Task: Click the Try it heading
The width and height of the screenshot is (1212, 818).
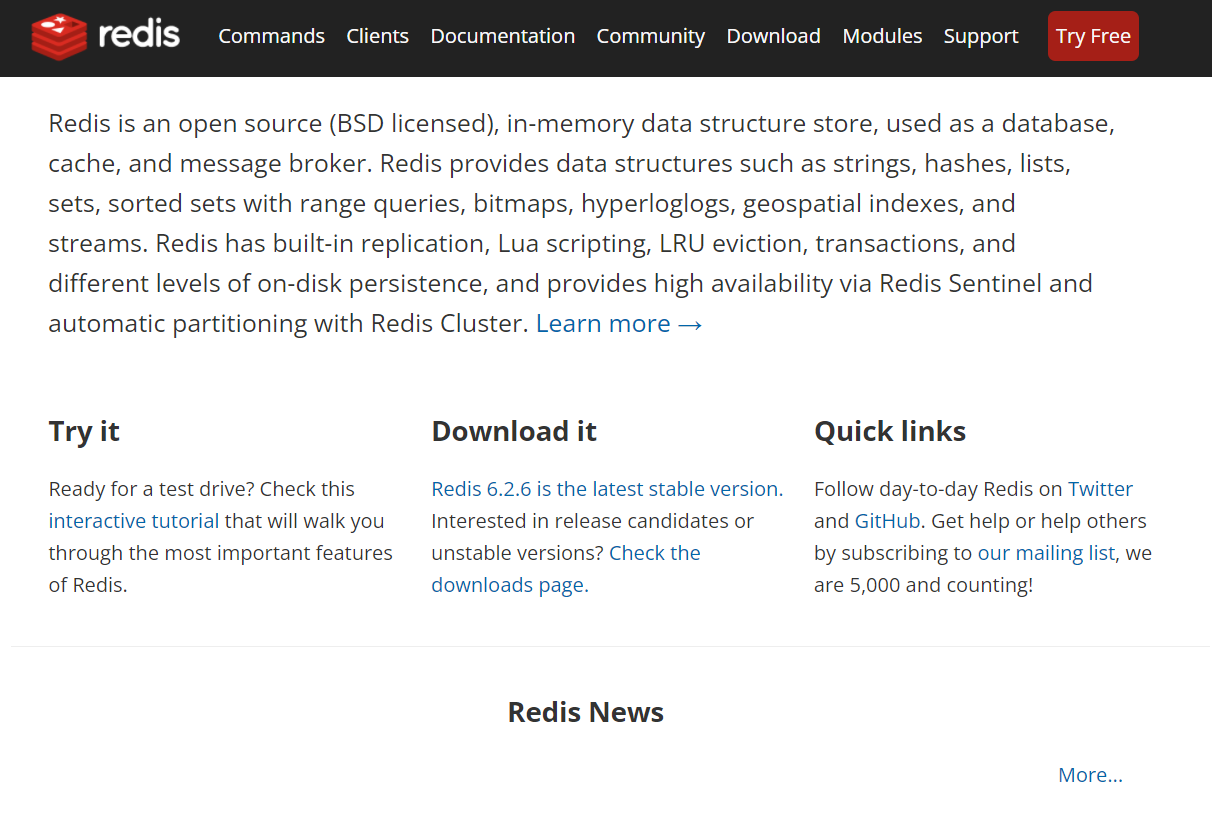Action: click(x=84, y=431)
